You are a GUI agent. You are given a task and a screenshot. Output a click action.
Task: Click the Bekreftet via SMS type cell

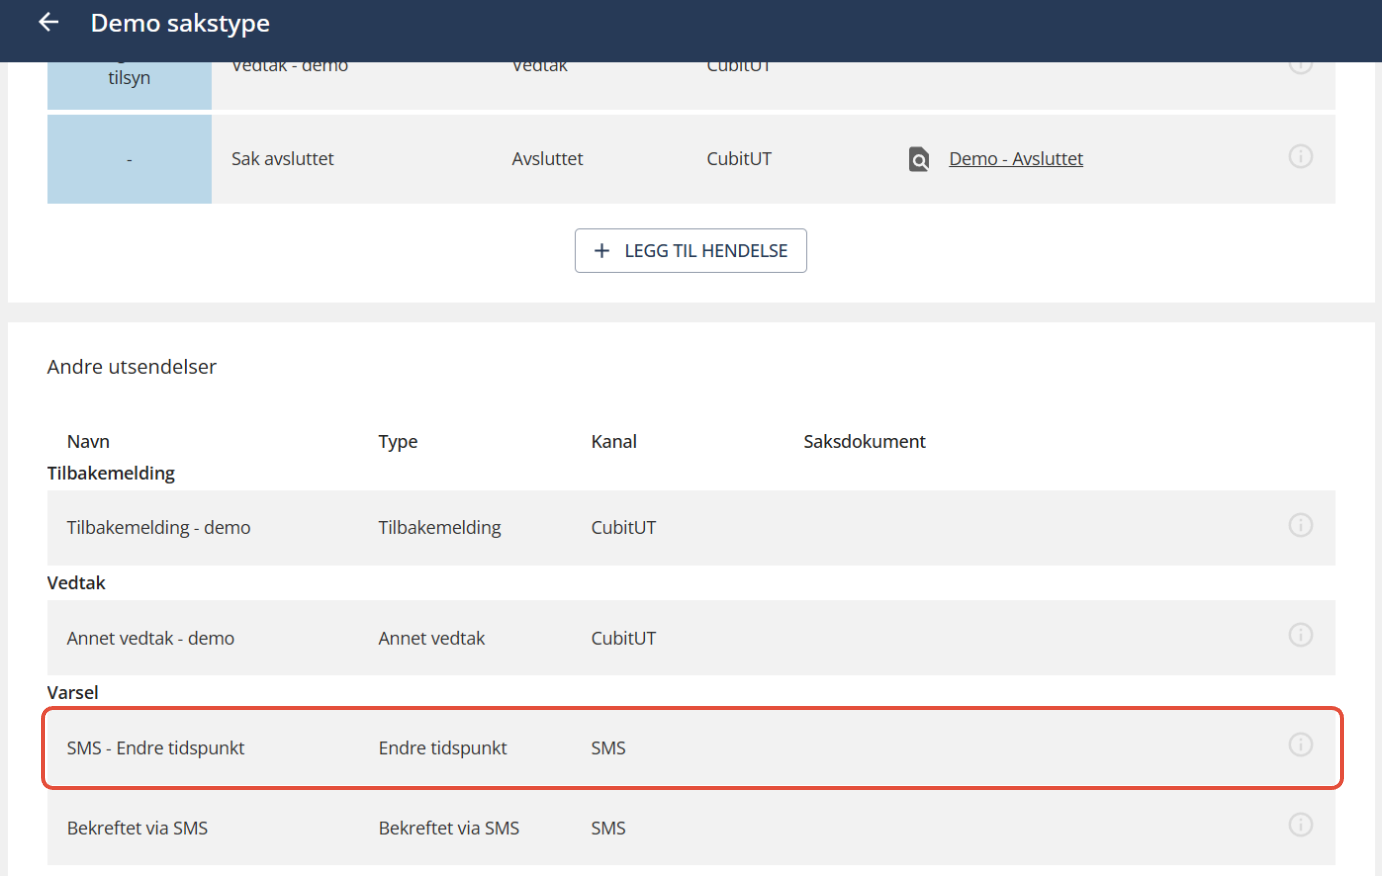(449, 828)
